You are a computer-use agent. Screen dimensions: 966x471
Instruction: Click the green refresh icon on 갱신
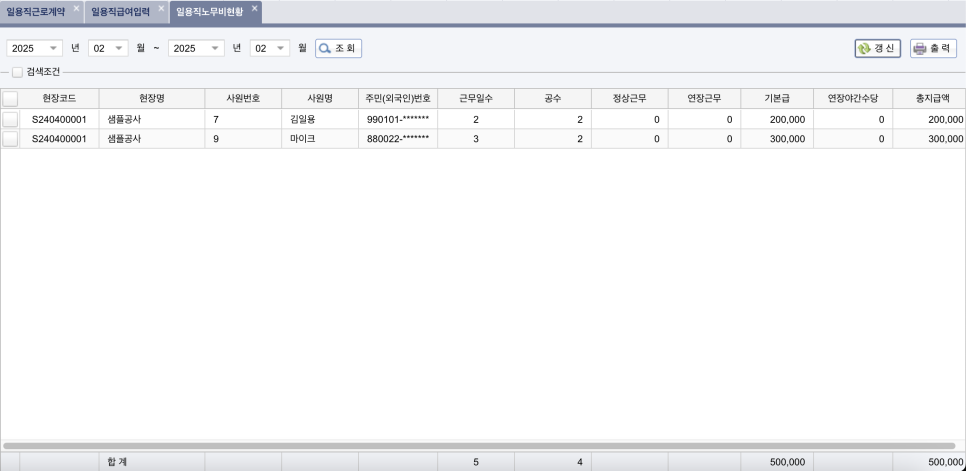click(x=864, y=49)
